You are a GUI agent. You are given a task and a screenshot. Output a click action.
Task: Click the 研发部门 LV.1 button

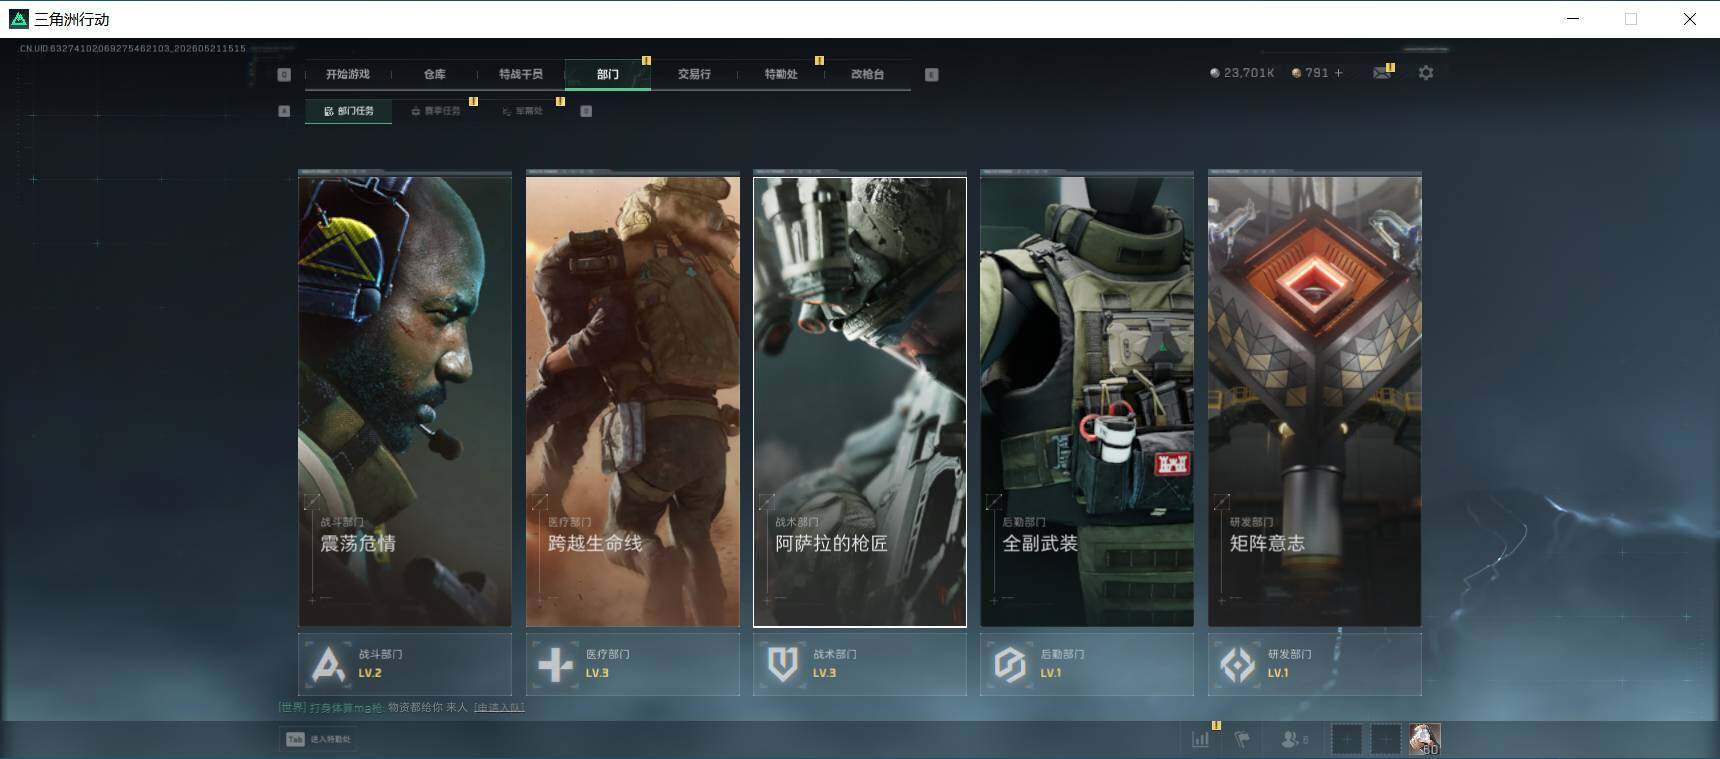point(1315,664)
